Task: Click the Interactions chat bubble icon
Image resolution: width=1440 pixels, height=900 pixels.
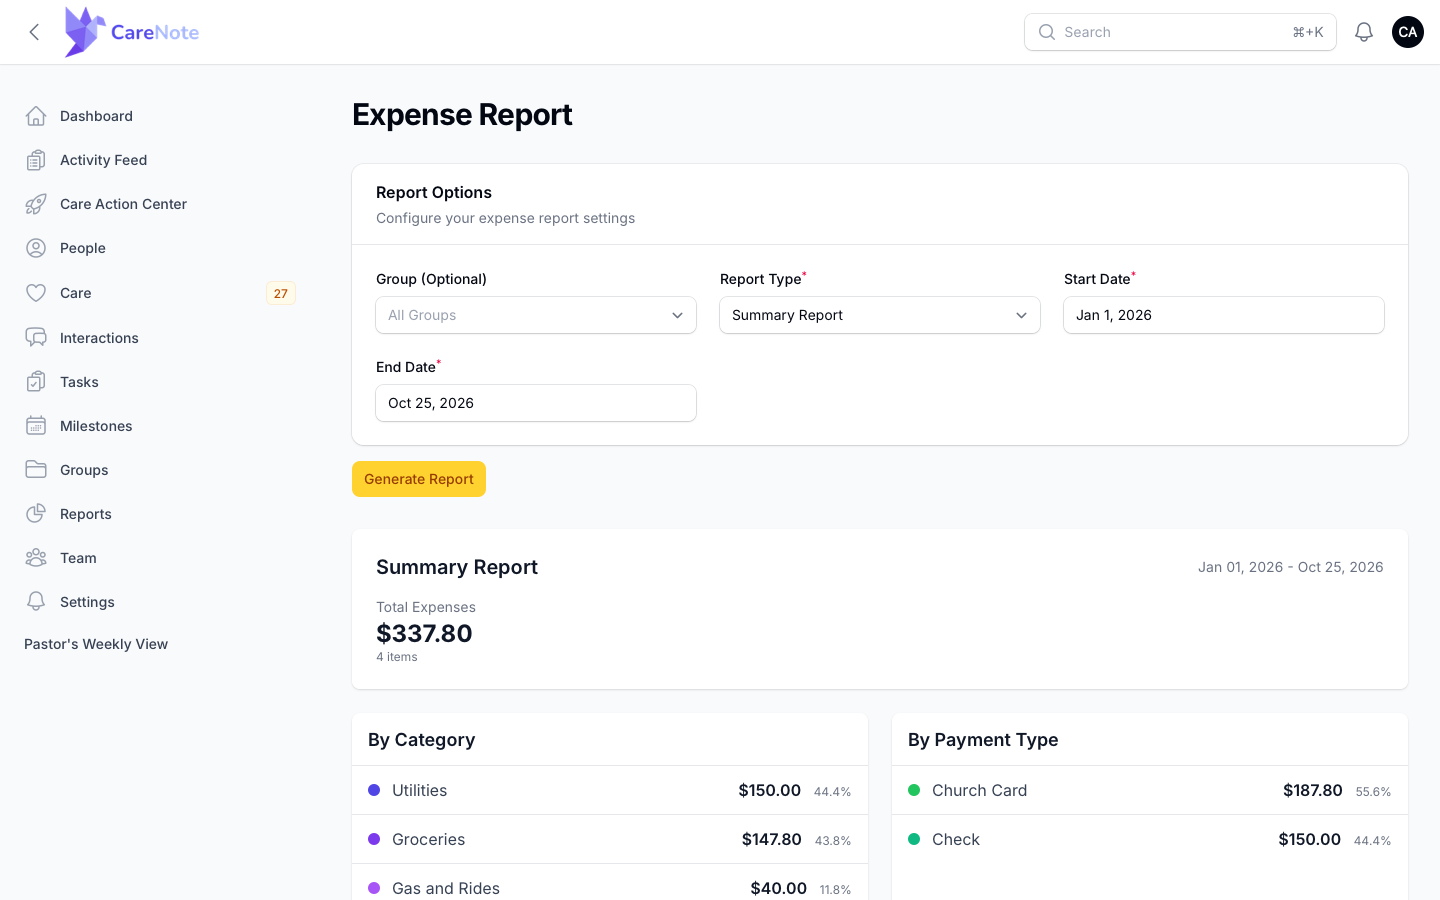Action: tap(36, 338)
